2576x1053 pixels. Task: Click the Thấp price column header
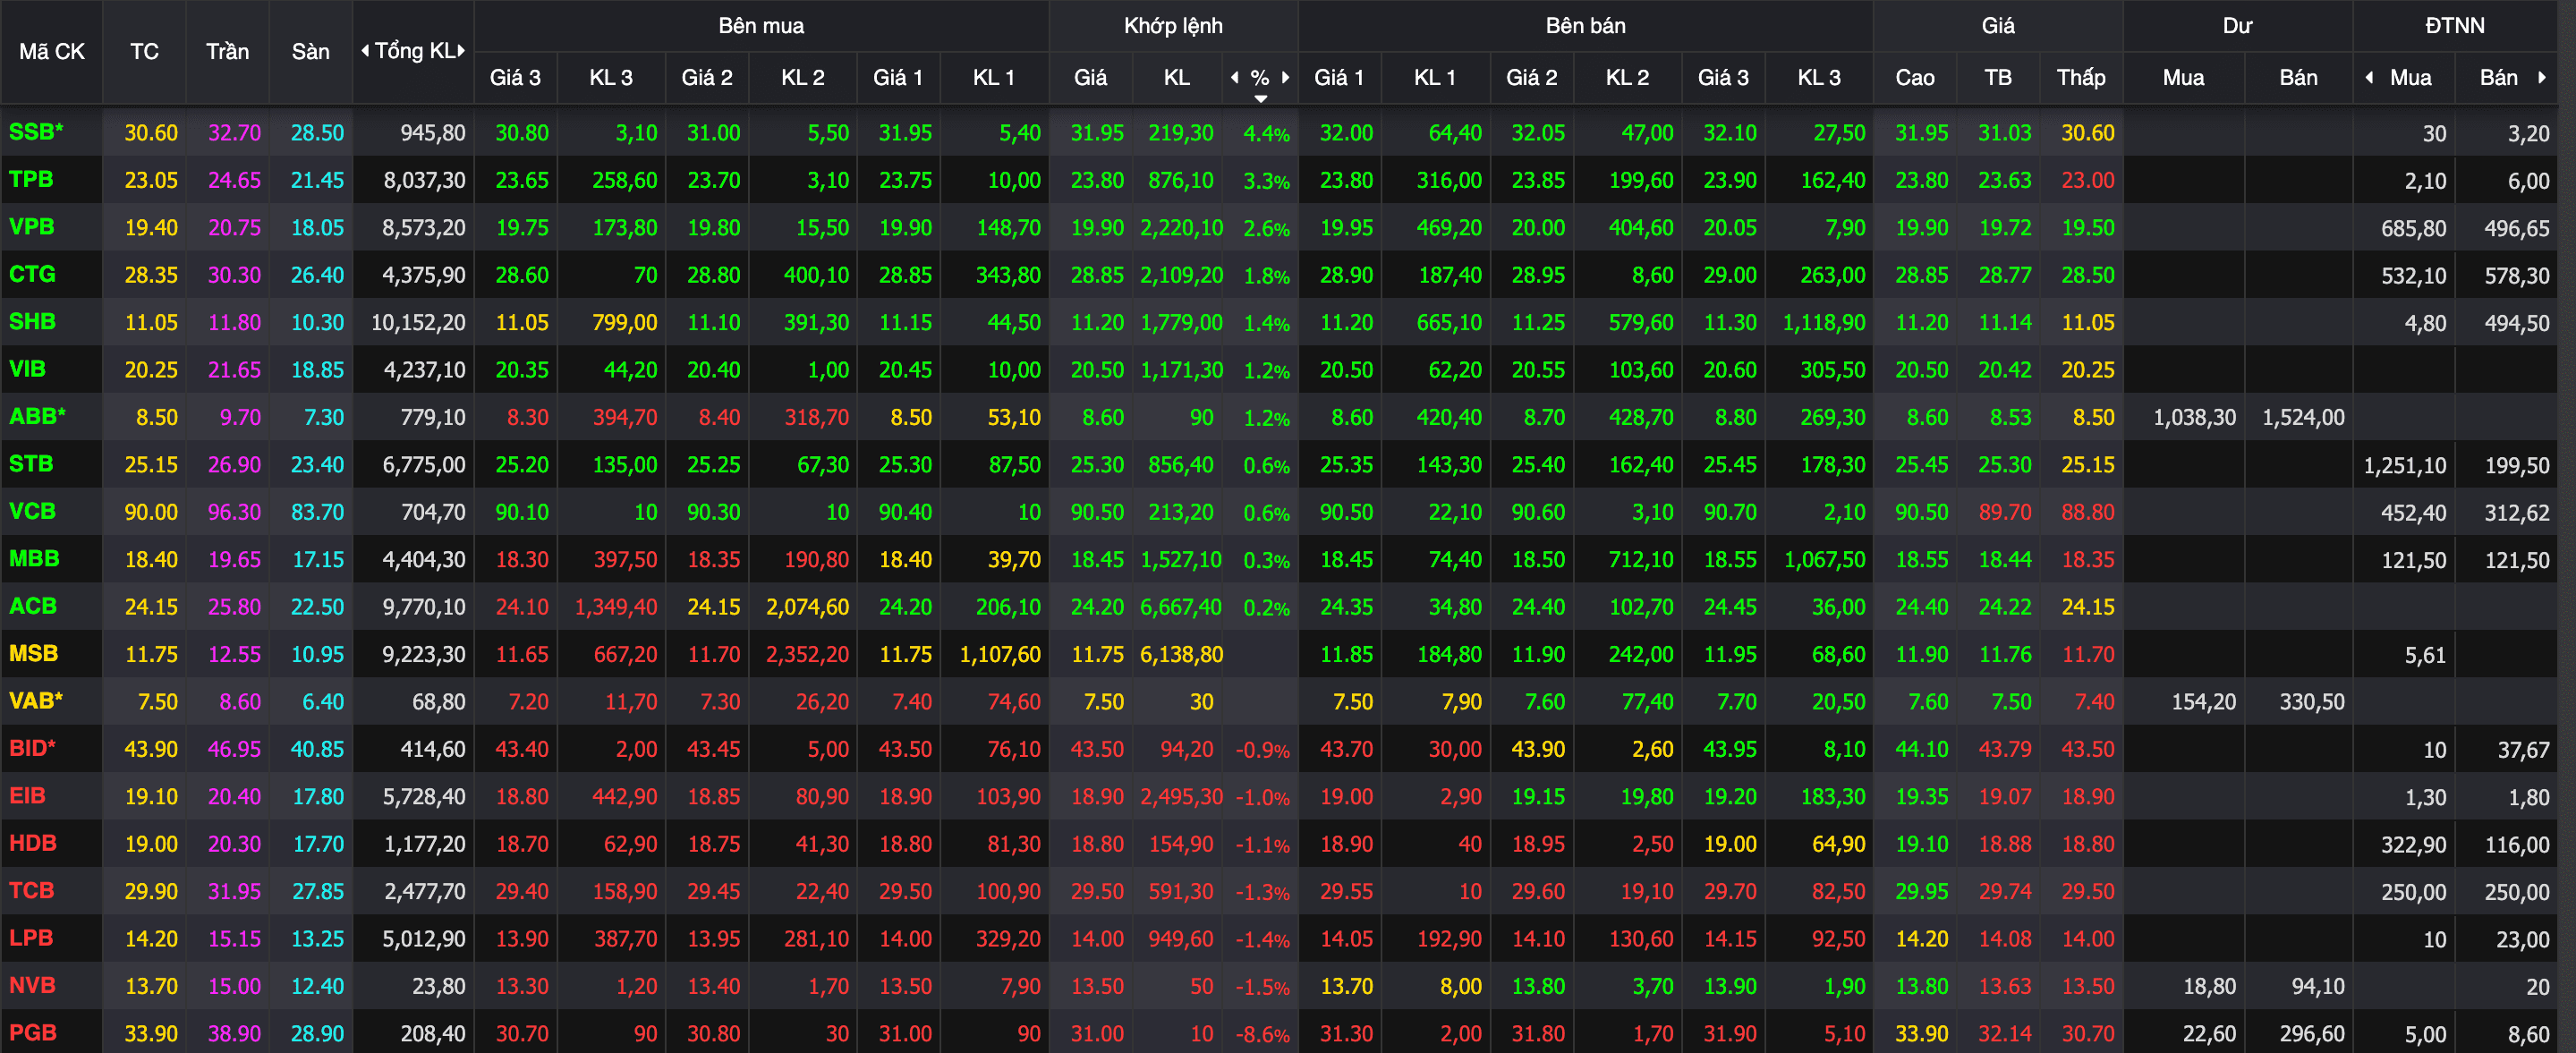(2081, 77)
